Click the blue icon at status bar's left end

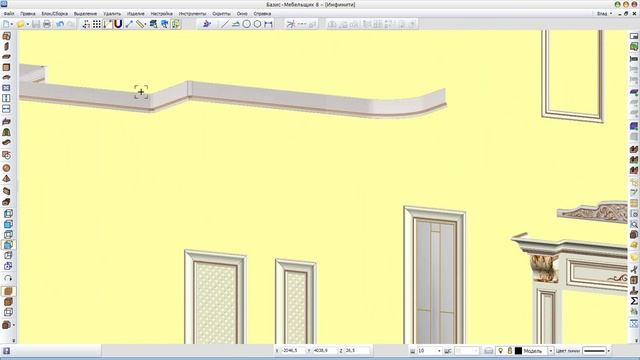pos(6,351)
